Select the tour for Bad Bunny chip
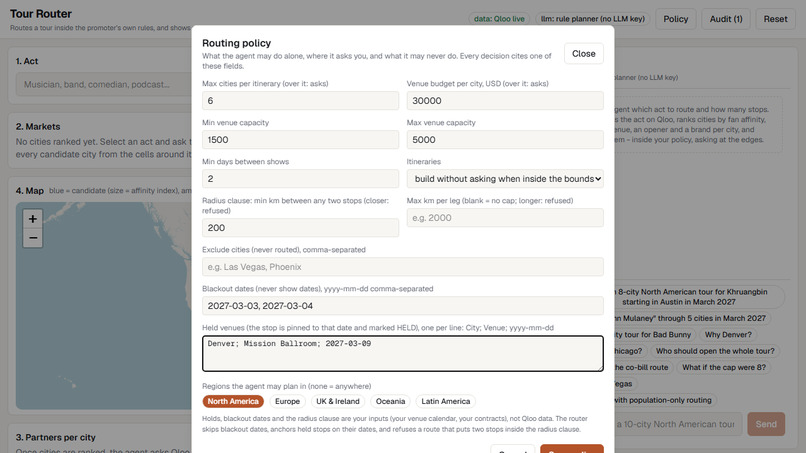This screenshot has width=806, height=453. 653,334
